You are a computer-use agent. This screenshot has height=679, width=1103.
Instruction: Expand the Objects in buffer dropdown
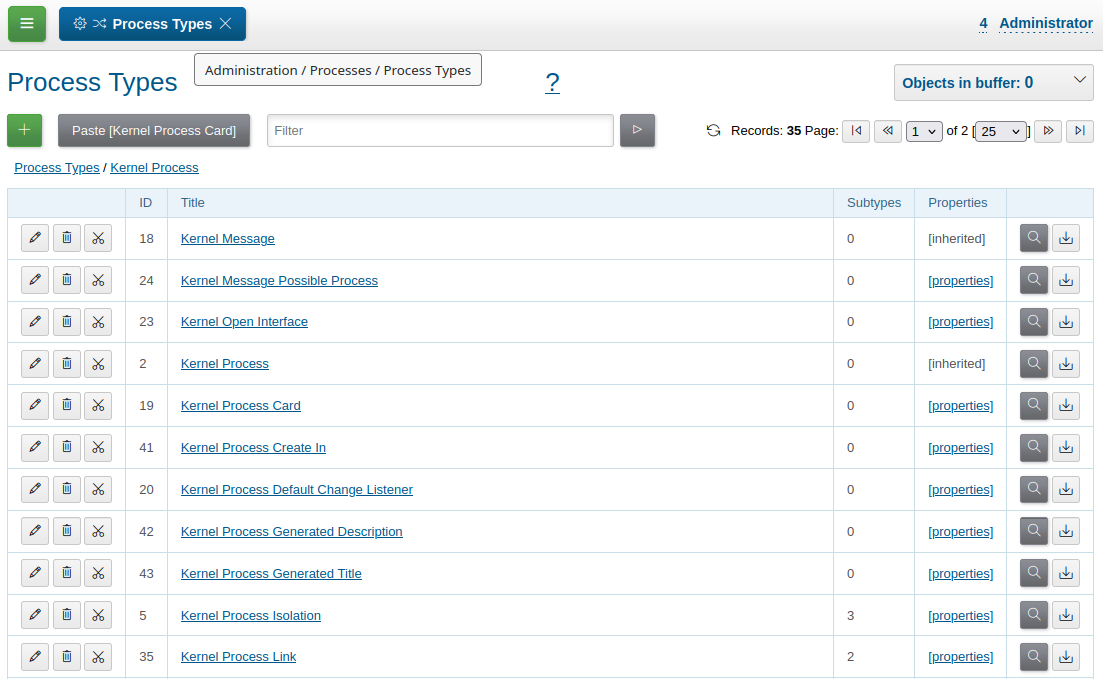[x=993, y=82]
